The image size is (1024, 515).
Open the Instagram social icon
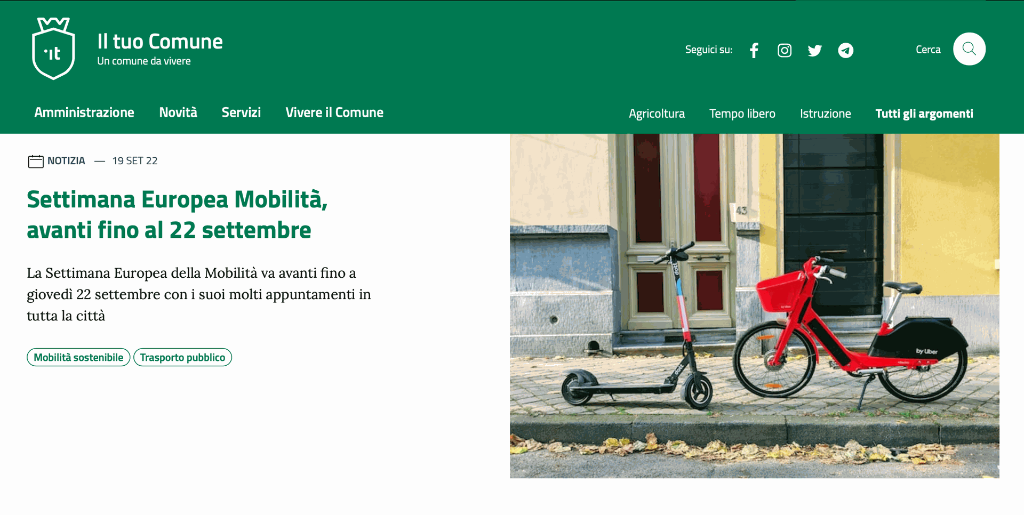pyautogui.click(x=784, y=50)
